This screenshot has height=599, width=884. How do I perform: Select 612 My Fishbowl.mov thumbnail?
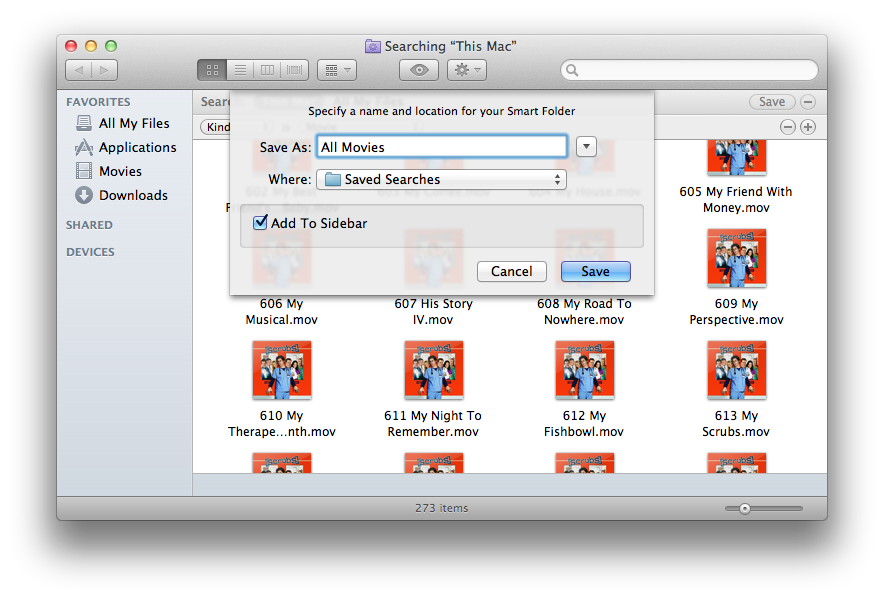pos(585,370)
